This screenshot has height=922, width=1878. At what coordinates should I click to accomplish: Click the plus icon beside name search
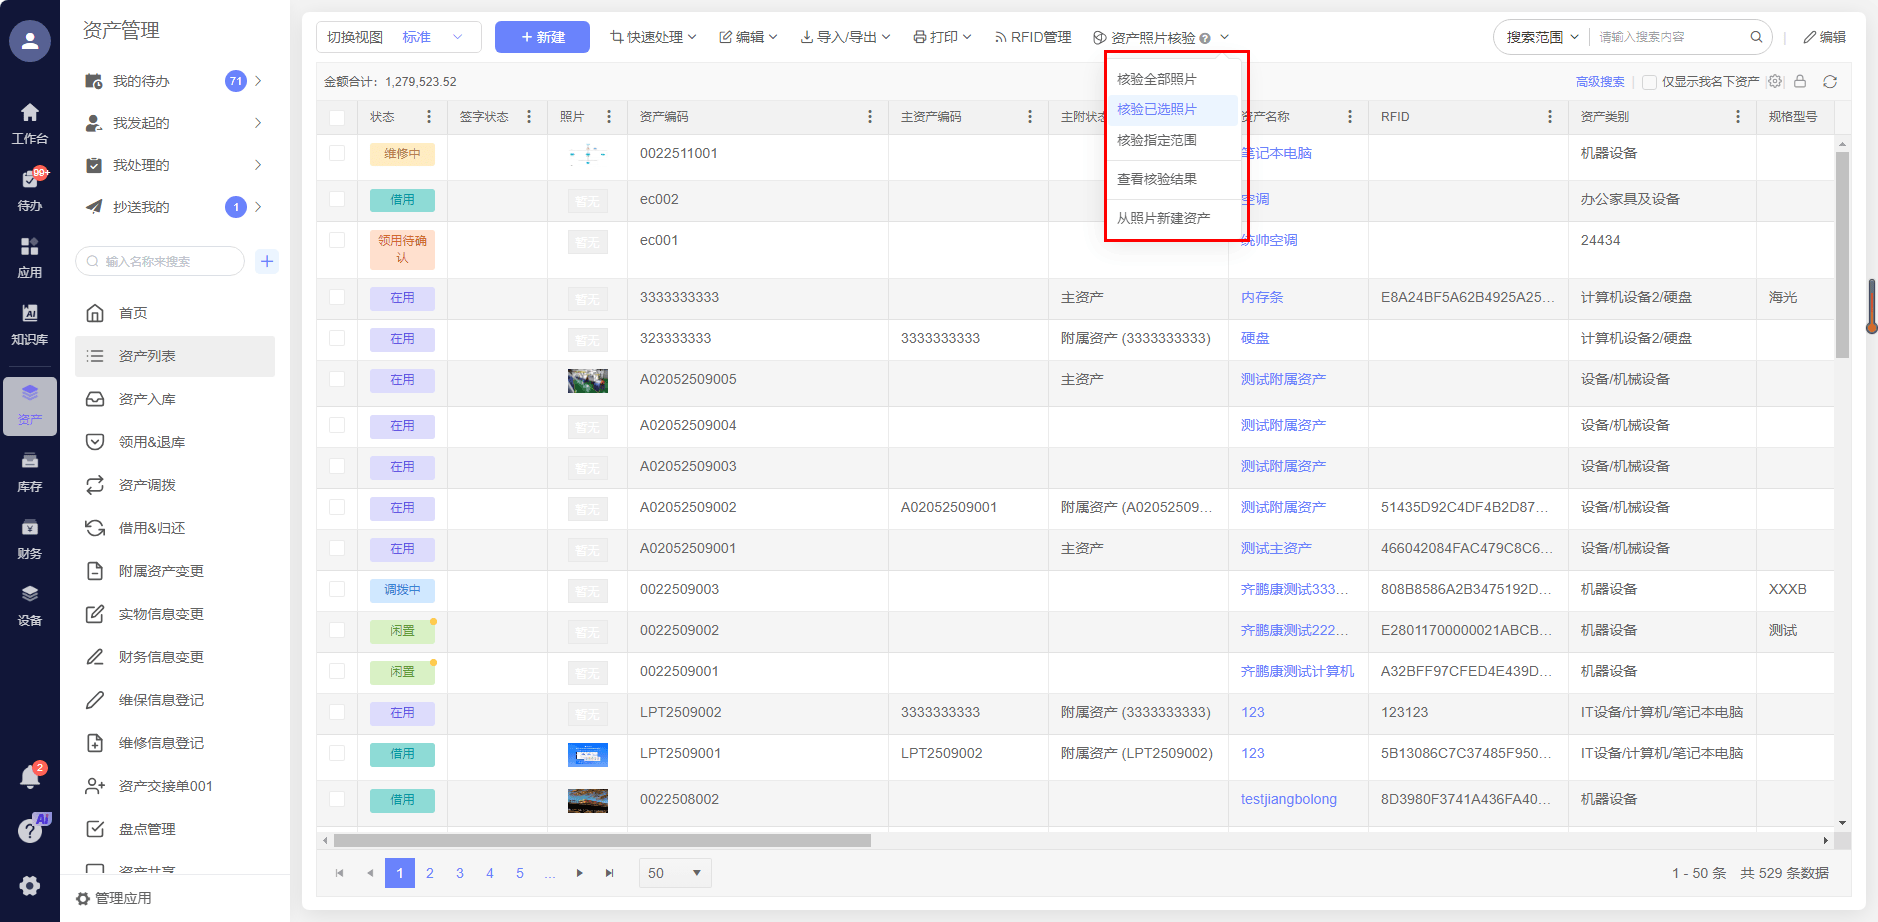click(267, 262)
